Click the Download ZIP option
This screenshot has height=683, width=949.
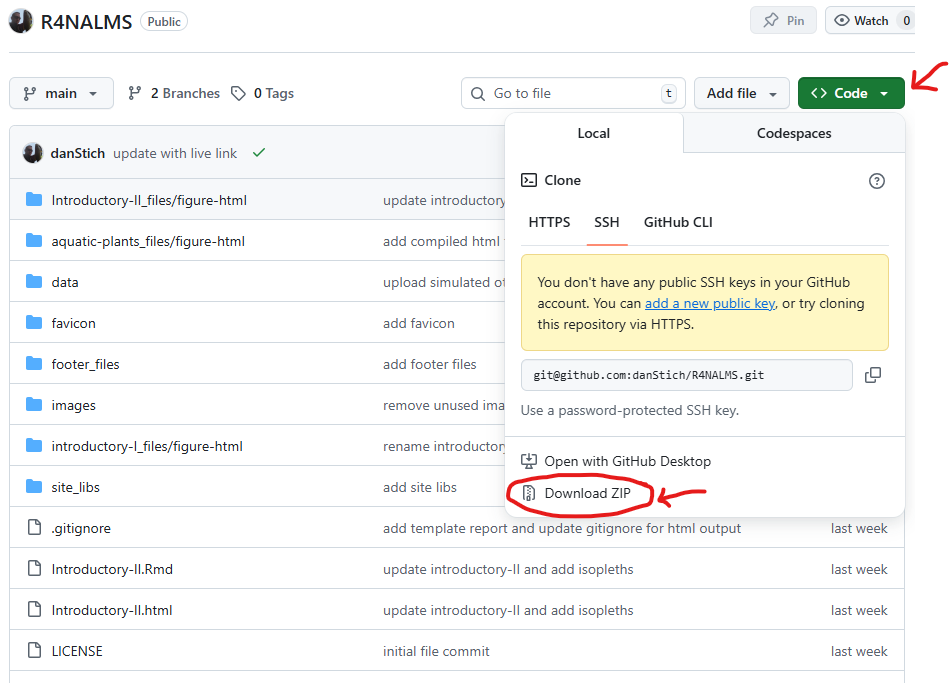tap(587, 493)
